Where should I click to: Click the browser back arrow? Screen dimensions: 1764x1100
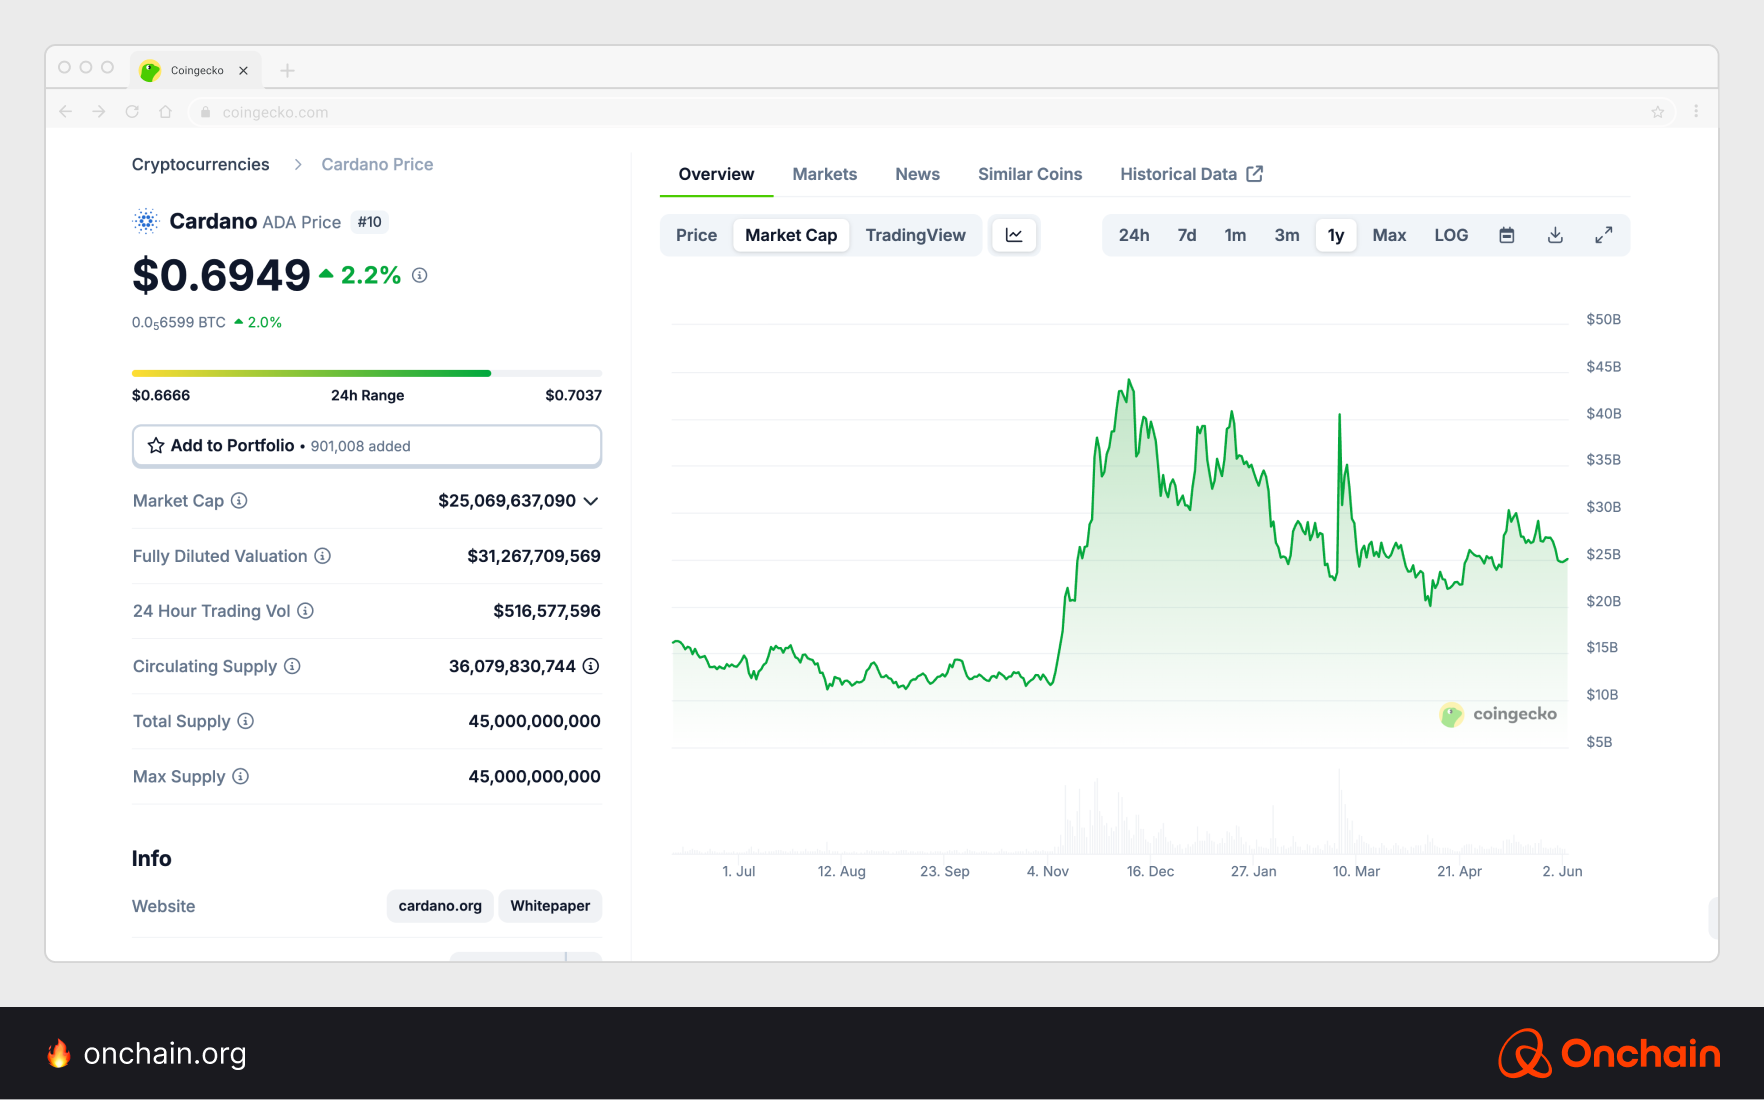pyautogui.click(x=66, y=112)
